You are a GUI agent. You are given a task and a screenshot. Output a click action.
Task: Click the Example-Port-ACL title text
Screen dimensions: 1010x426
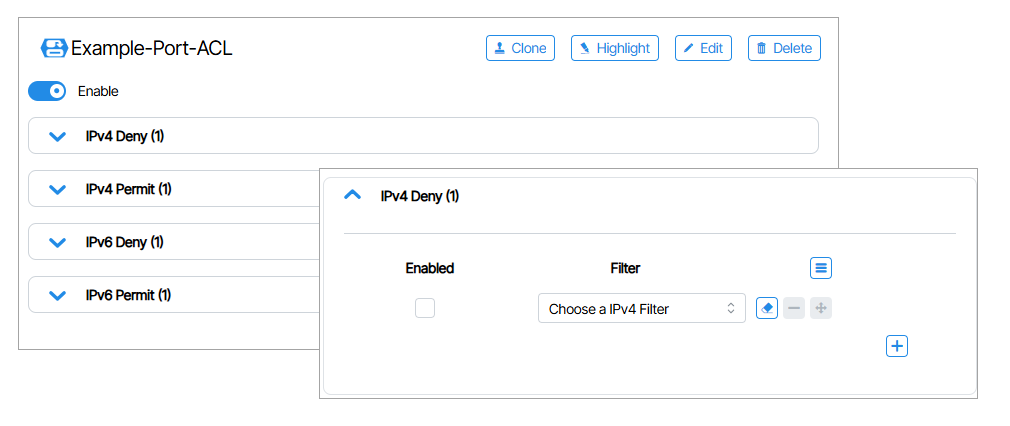[x=152, y=48]
